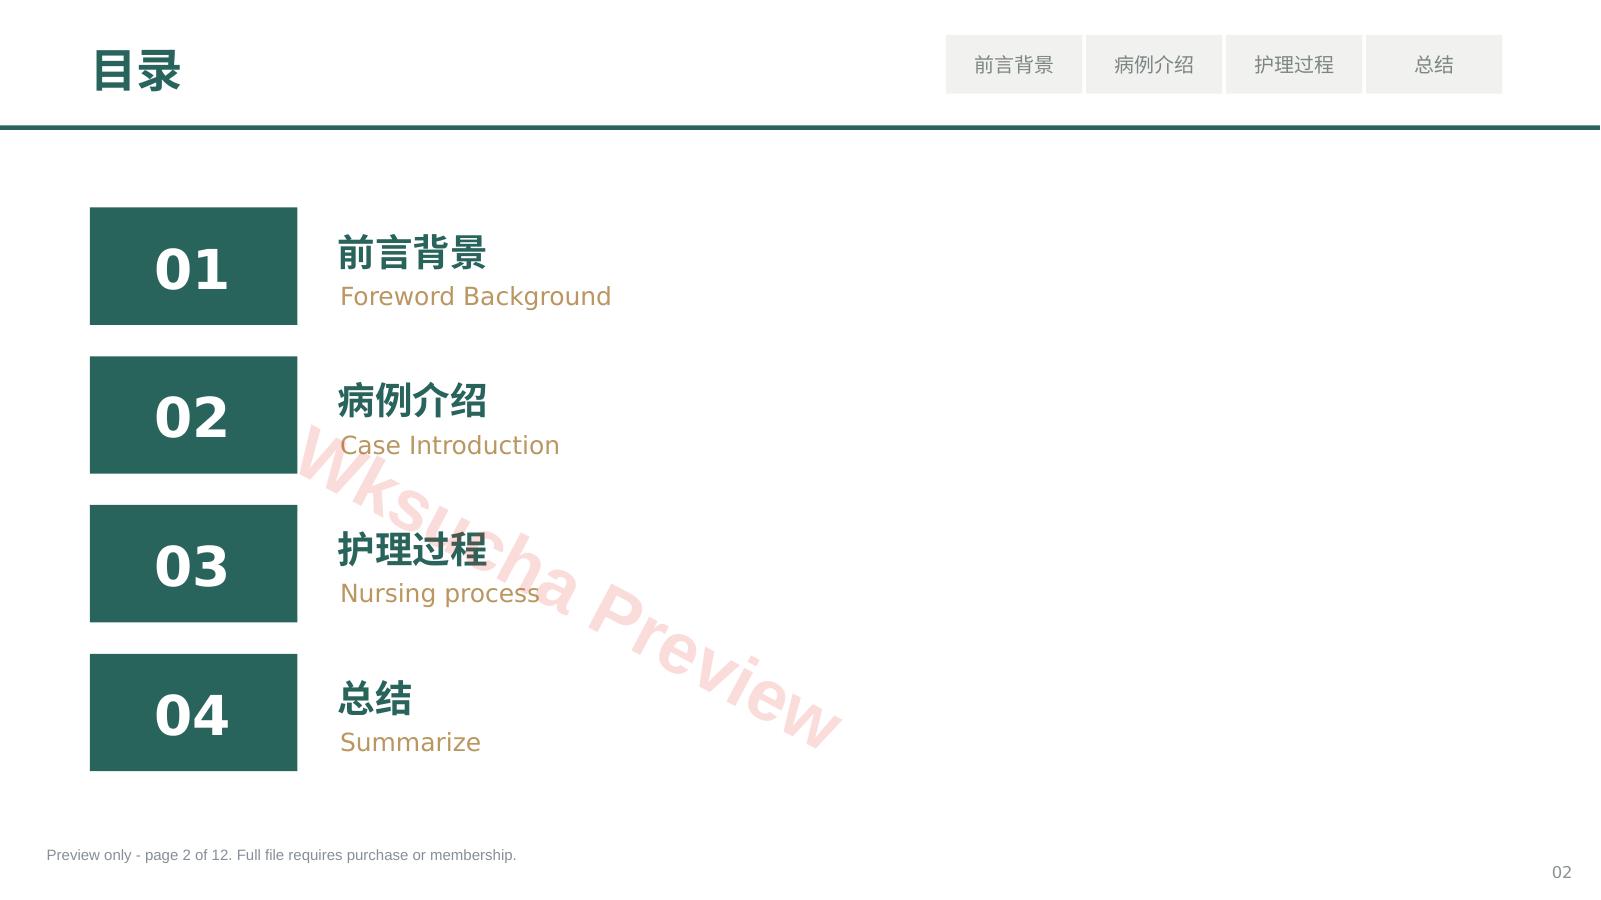Select the 病例介绍 heading in contents list

pos(412,401)
